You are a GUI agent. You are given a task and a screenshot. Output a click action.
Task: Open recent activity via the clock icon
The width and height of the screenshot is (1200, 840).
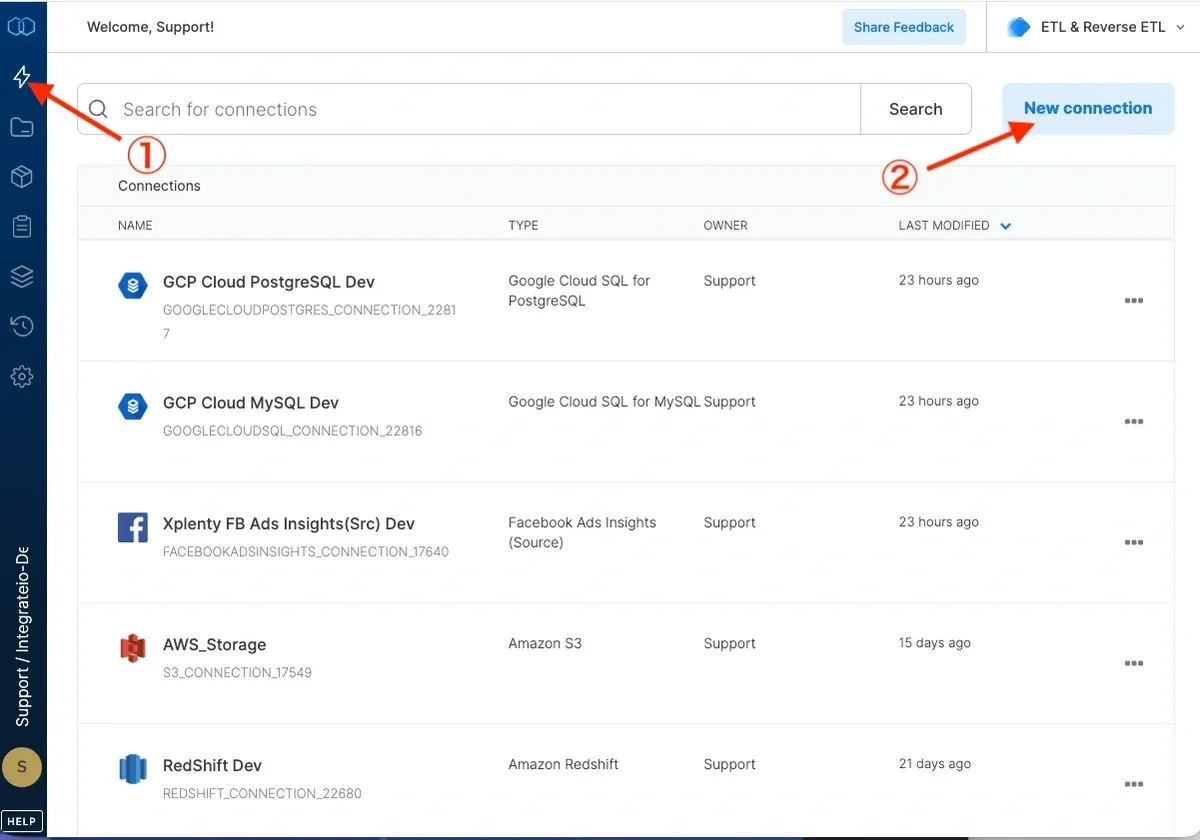click(x=22, y=326)
